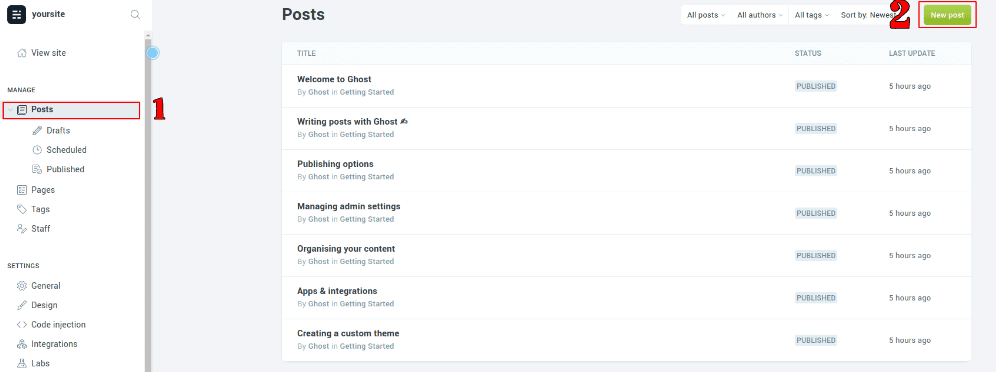Click the Labs flask icon
The image size is (996, 372).
tap(22, 364)
